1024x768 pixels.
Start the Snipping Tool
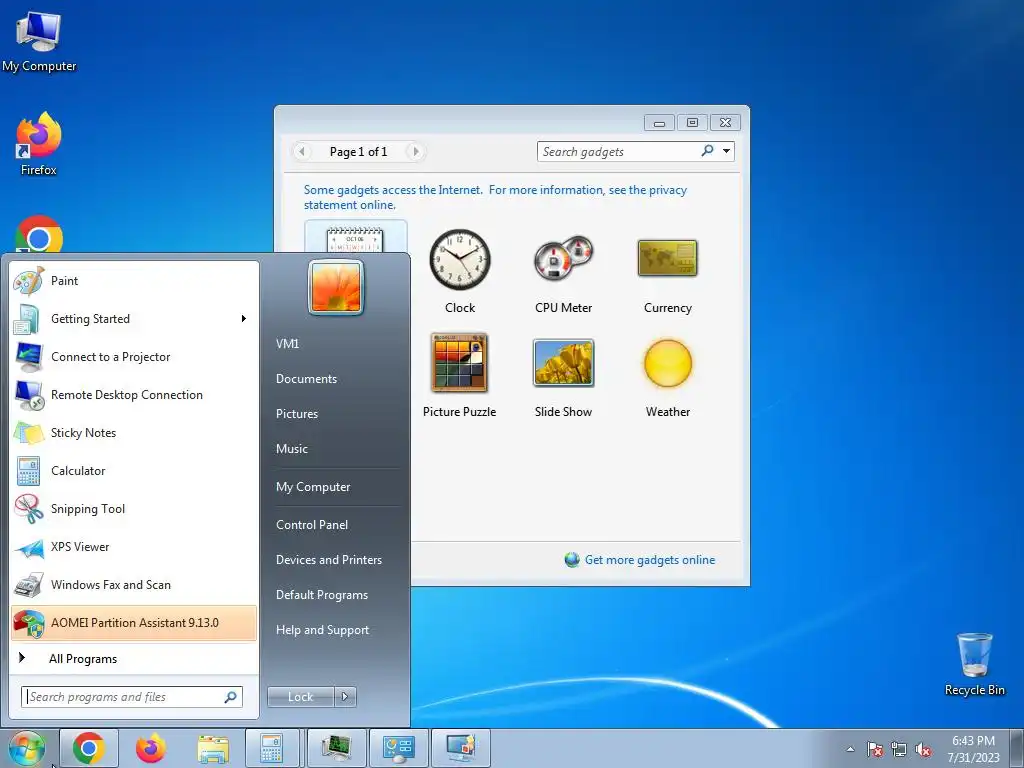click(x=134, y=509)
